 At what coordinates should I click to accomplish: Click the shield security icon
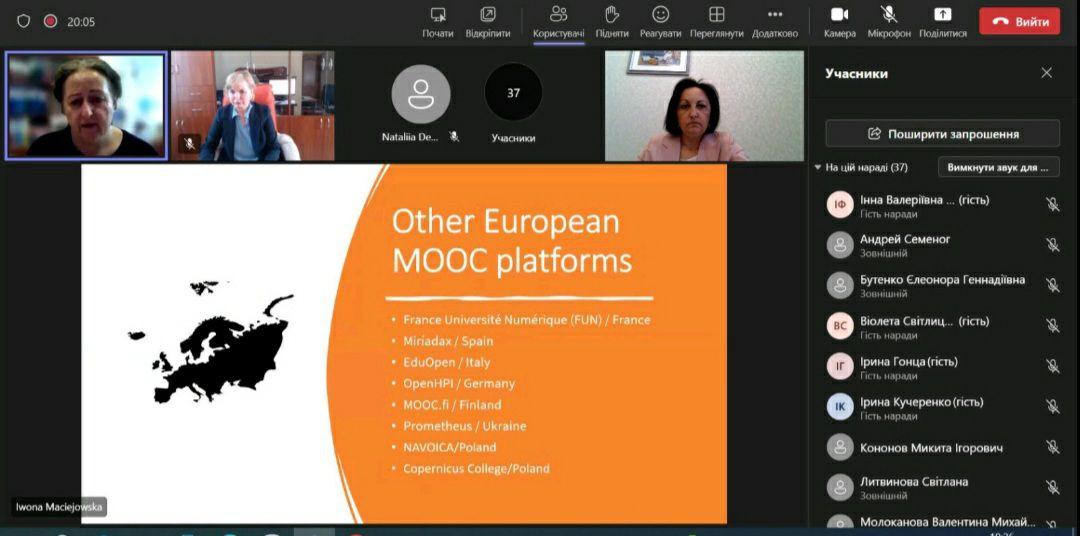click(23, 21)
